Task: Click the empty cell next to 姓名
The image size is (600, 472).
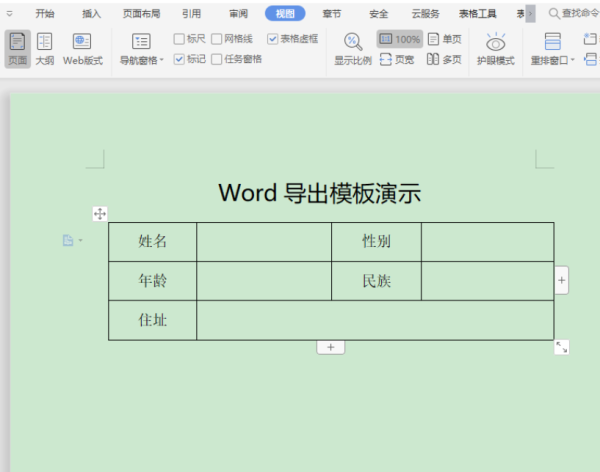Action: click(264, 241)
